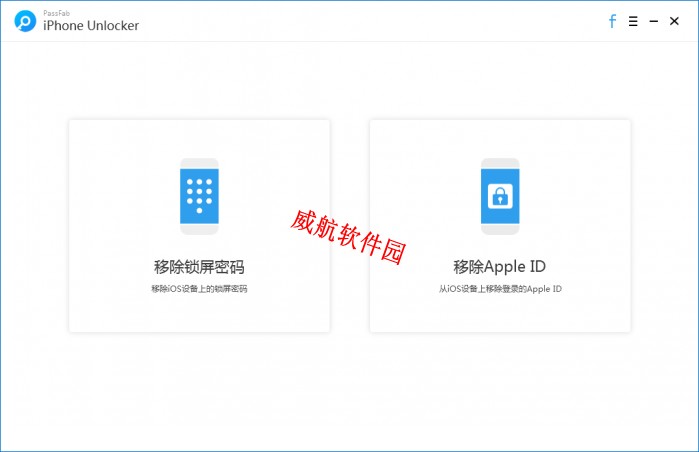This screenshot has height=452, width=699.
Task: Open the PassFab Facebook page icon
Action: point(612,21)
